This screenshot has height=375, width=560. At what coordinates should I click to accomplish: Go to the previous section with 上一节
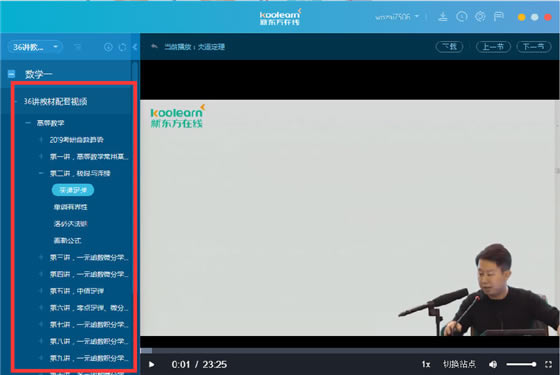[493, 46]
